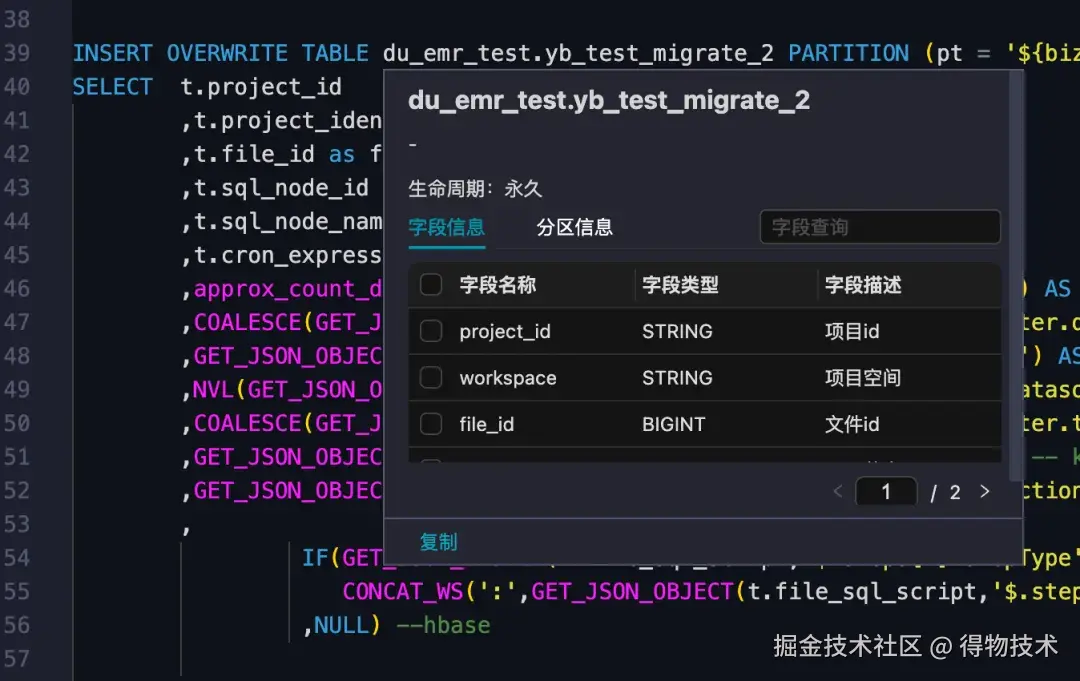Click the SELECT keyword on line 40

(112, 86)
